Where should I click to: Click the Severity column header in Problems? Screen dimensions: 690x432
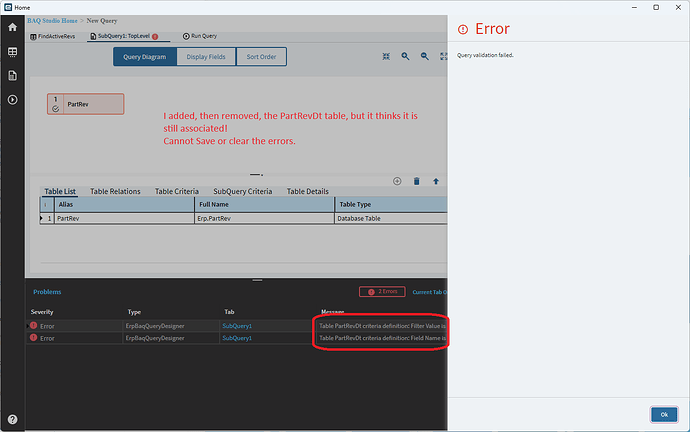point(42,312)
